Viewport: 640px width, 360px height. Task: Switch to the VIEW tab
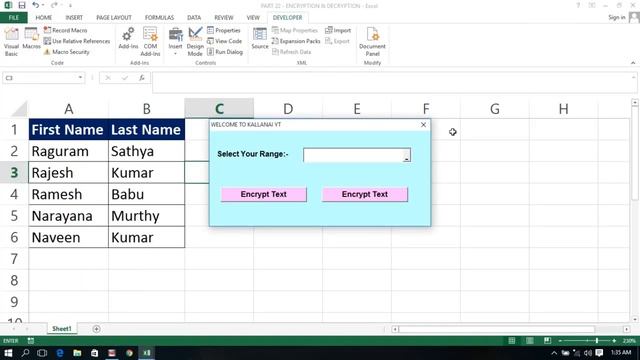(x=253, y=18)
